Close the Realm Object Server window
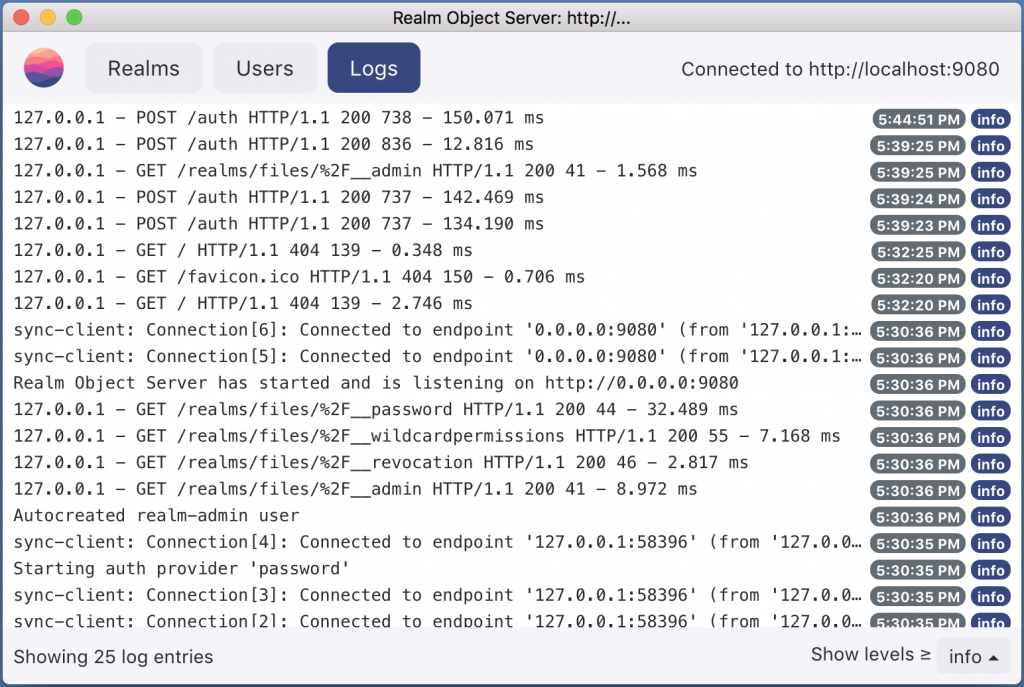 coord(22,17)
